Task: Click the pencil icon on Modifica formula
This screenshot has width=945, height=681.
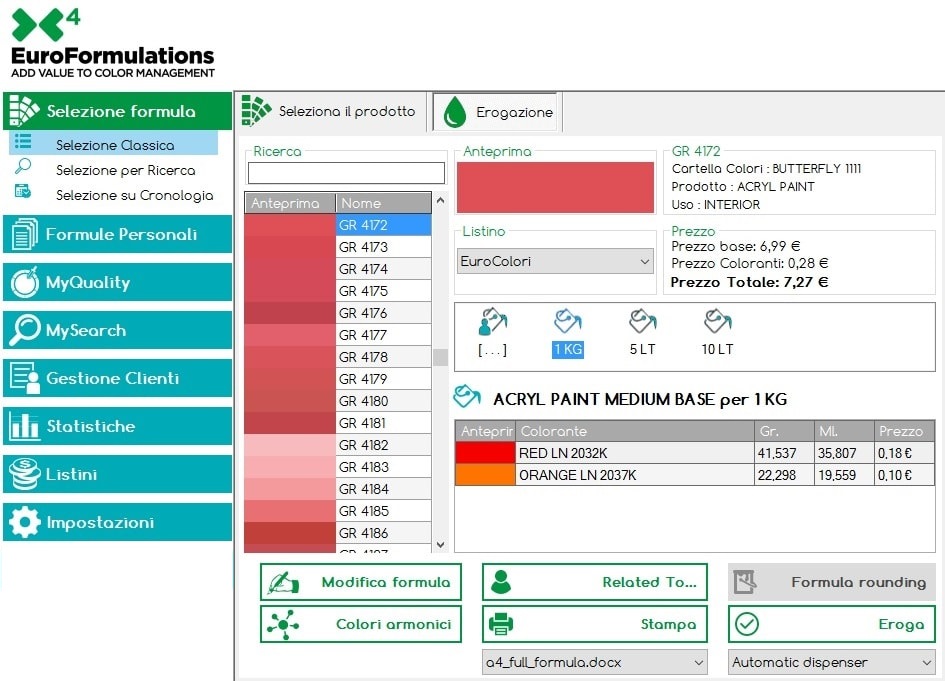Action: click(x=283, y=582)
